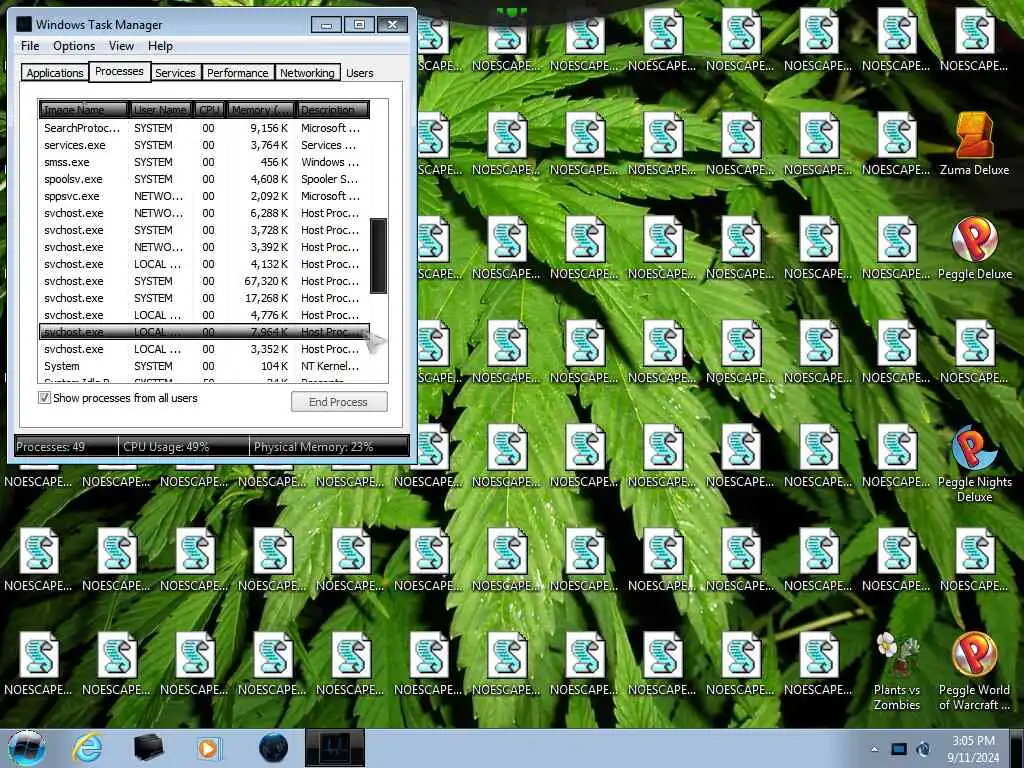Screen dimensions: 1024x768
Task: Open the black box taskbar icon
Action: 148,748
